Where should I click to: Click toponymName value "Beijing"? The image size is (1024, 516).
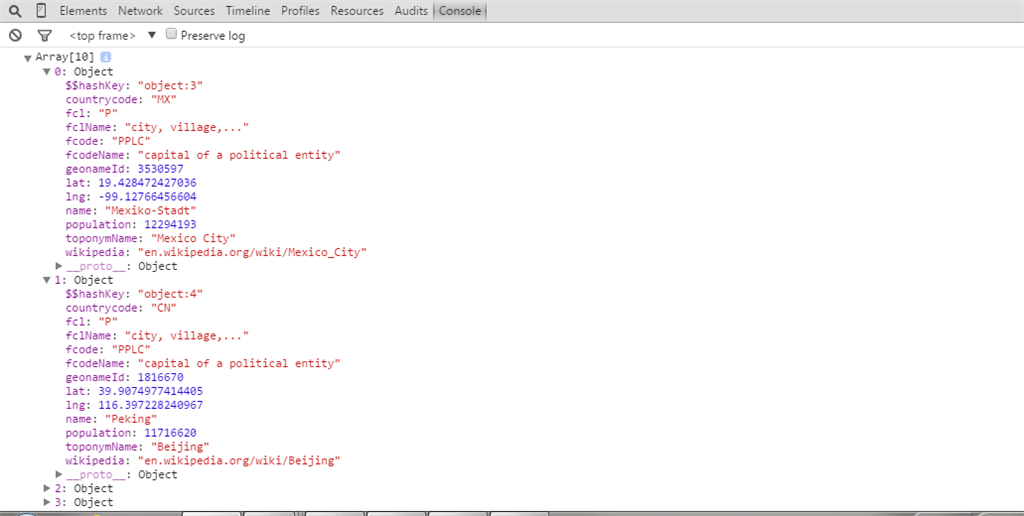click(x=180, y=447)
